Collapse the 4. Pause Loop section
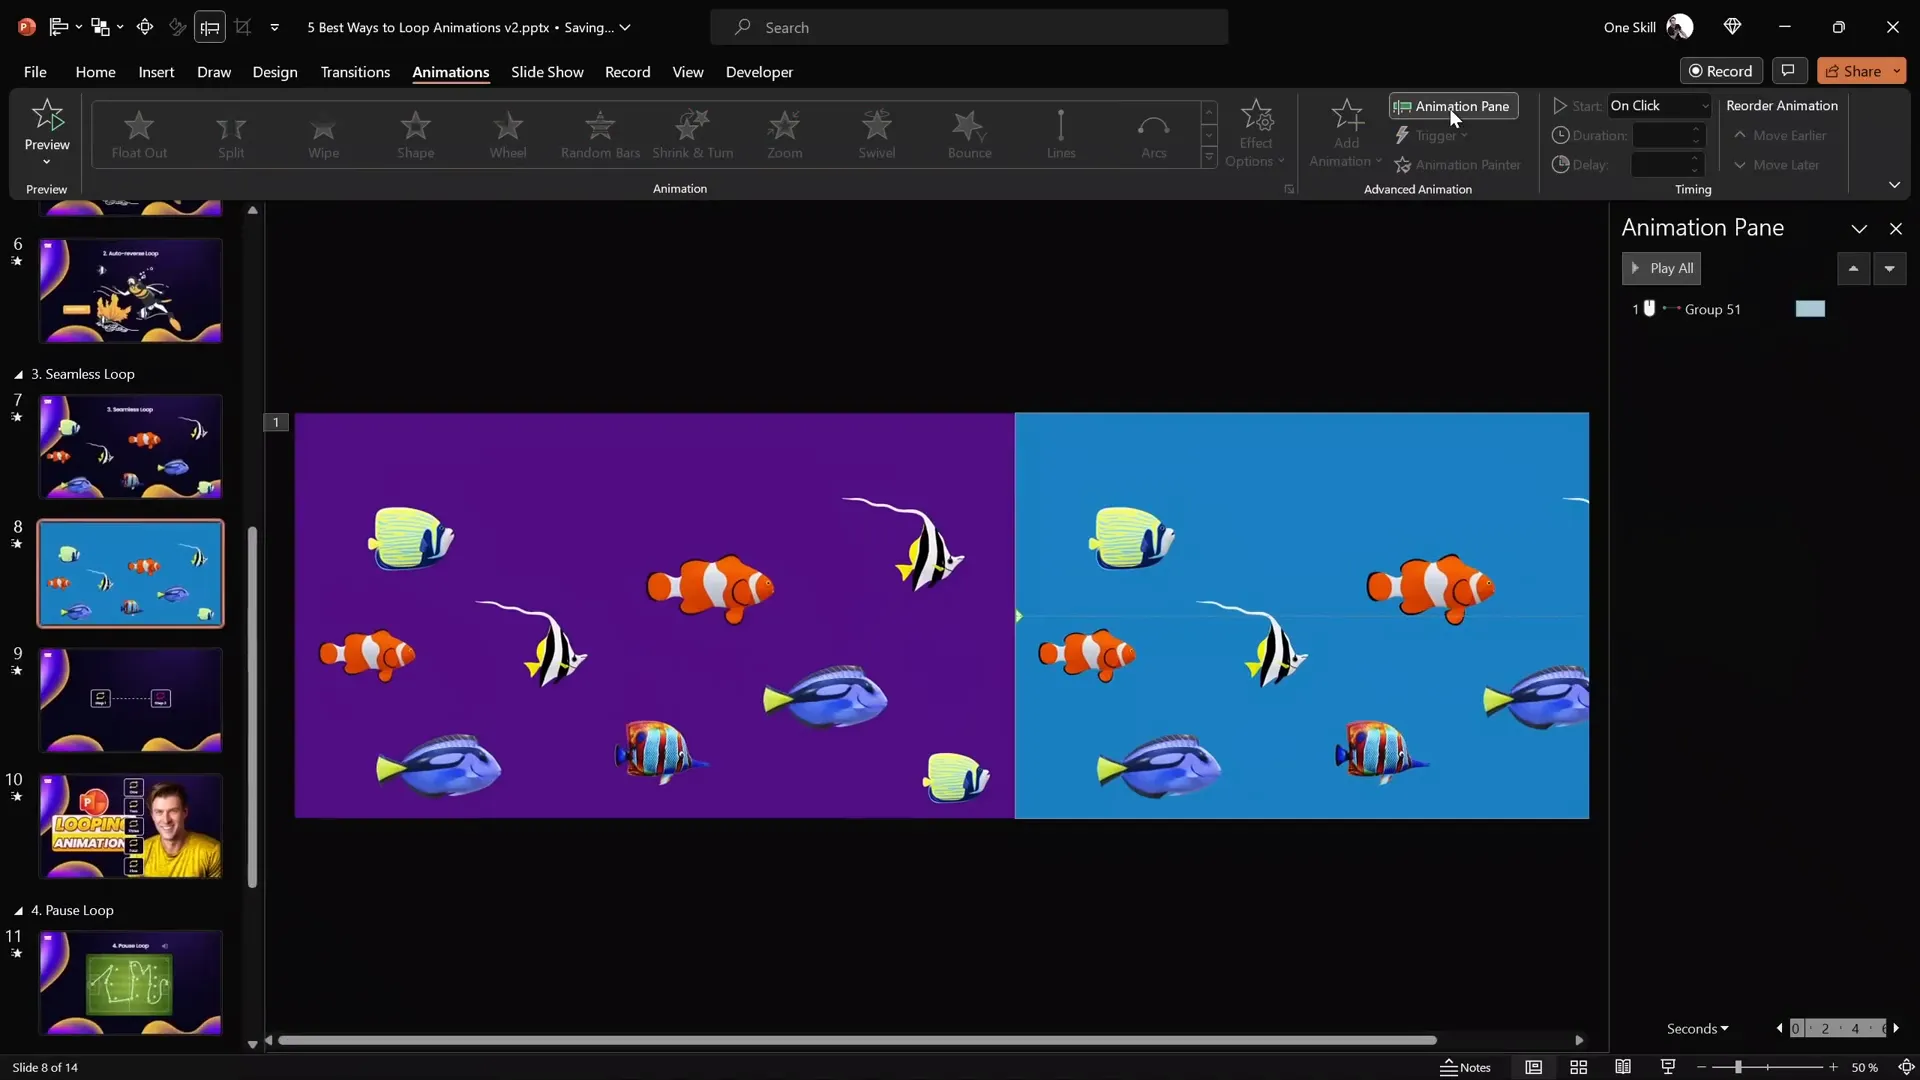The image size is (1920, 1080). [x=18, y=910]
